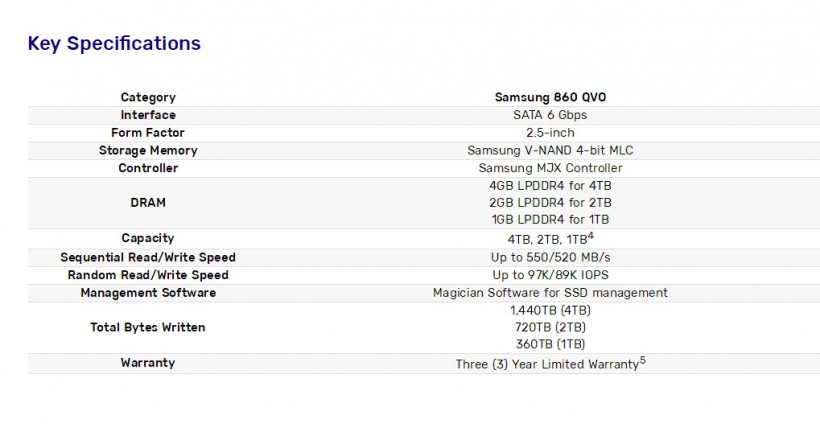Open footnote 5 after Limited Warranty
Image resolution: width=820 pixels, height=432 pixels.
pyautogui.click(x=642, y=360)
